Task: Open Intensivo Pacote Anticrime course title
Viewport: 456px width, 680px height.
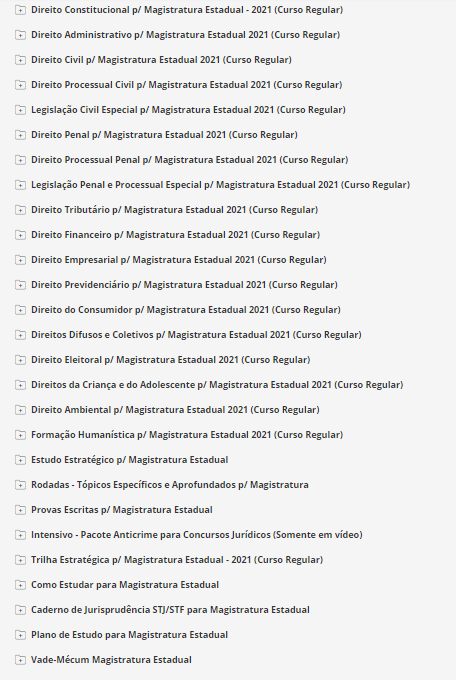Action: click(197, 535)
